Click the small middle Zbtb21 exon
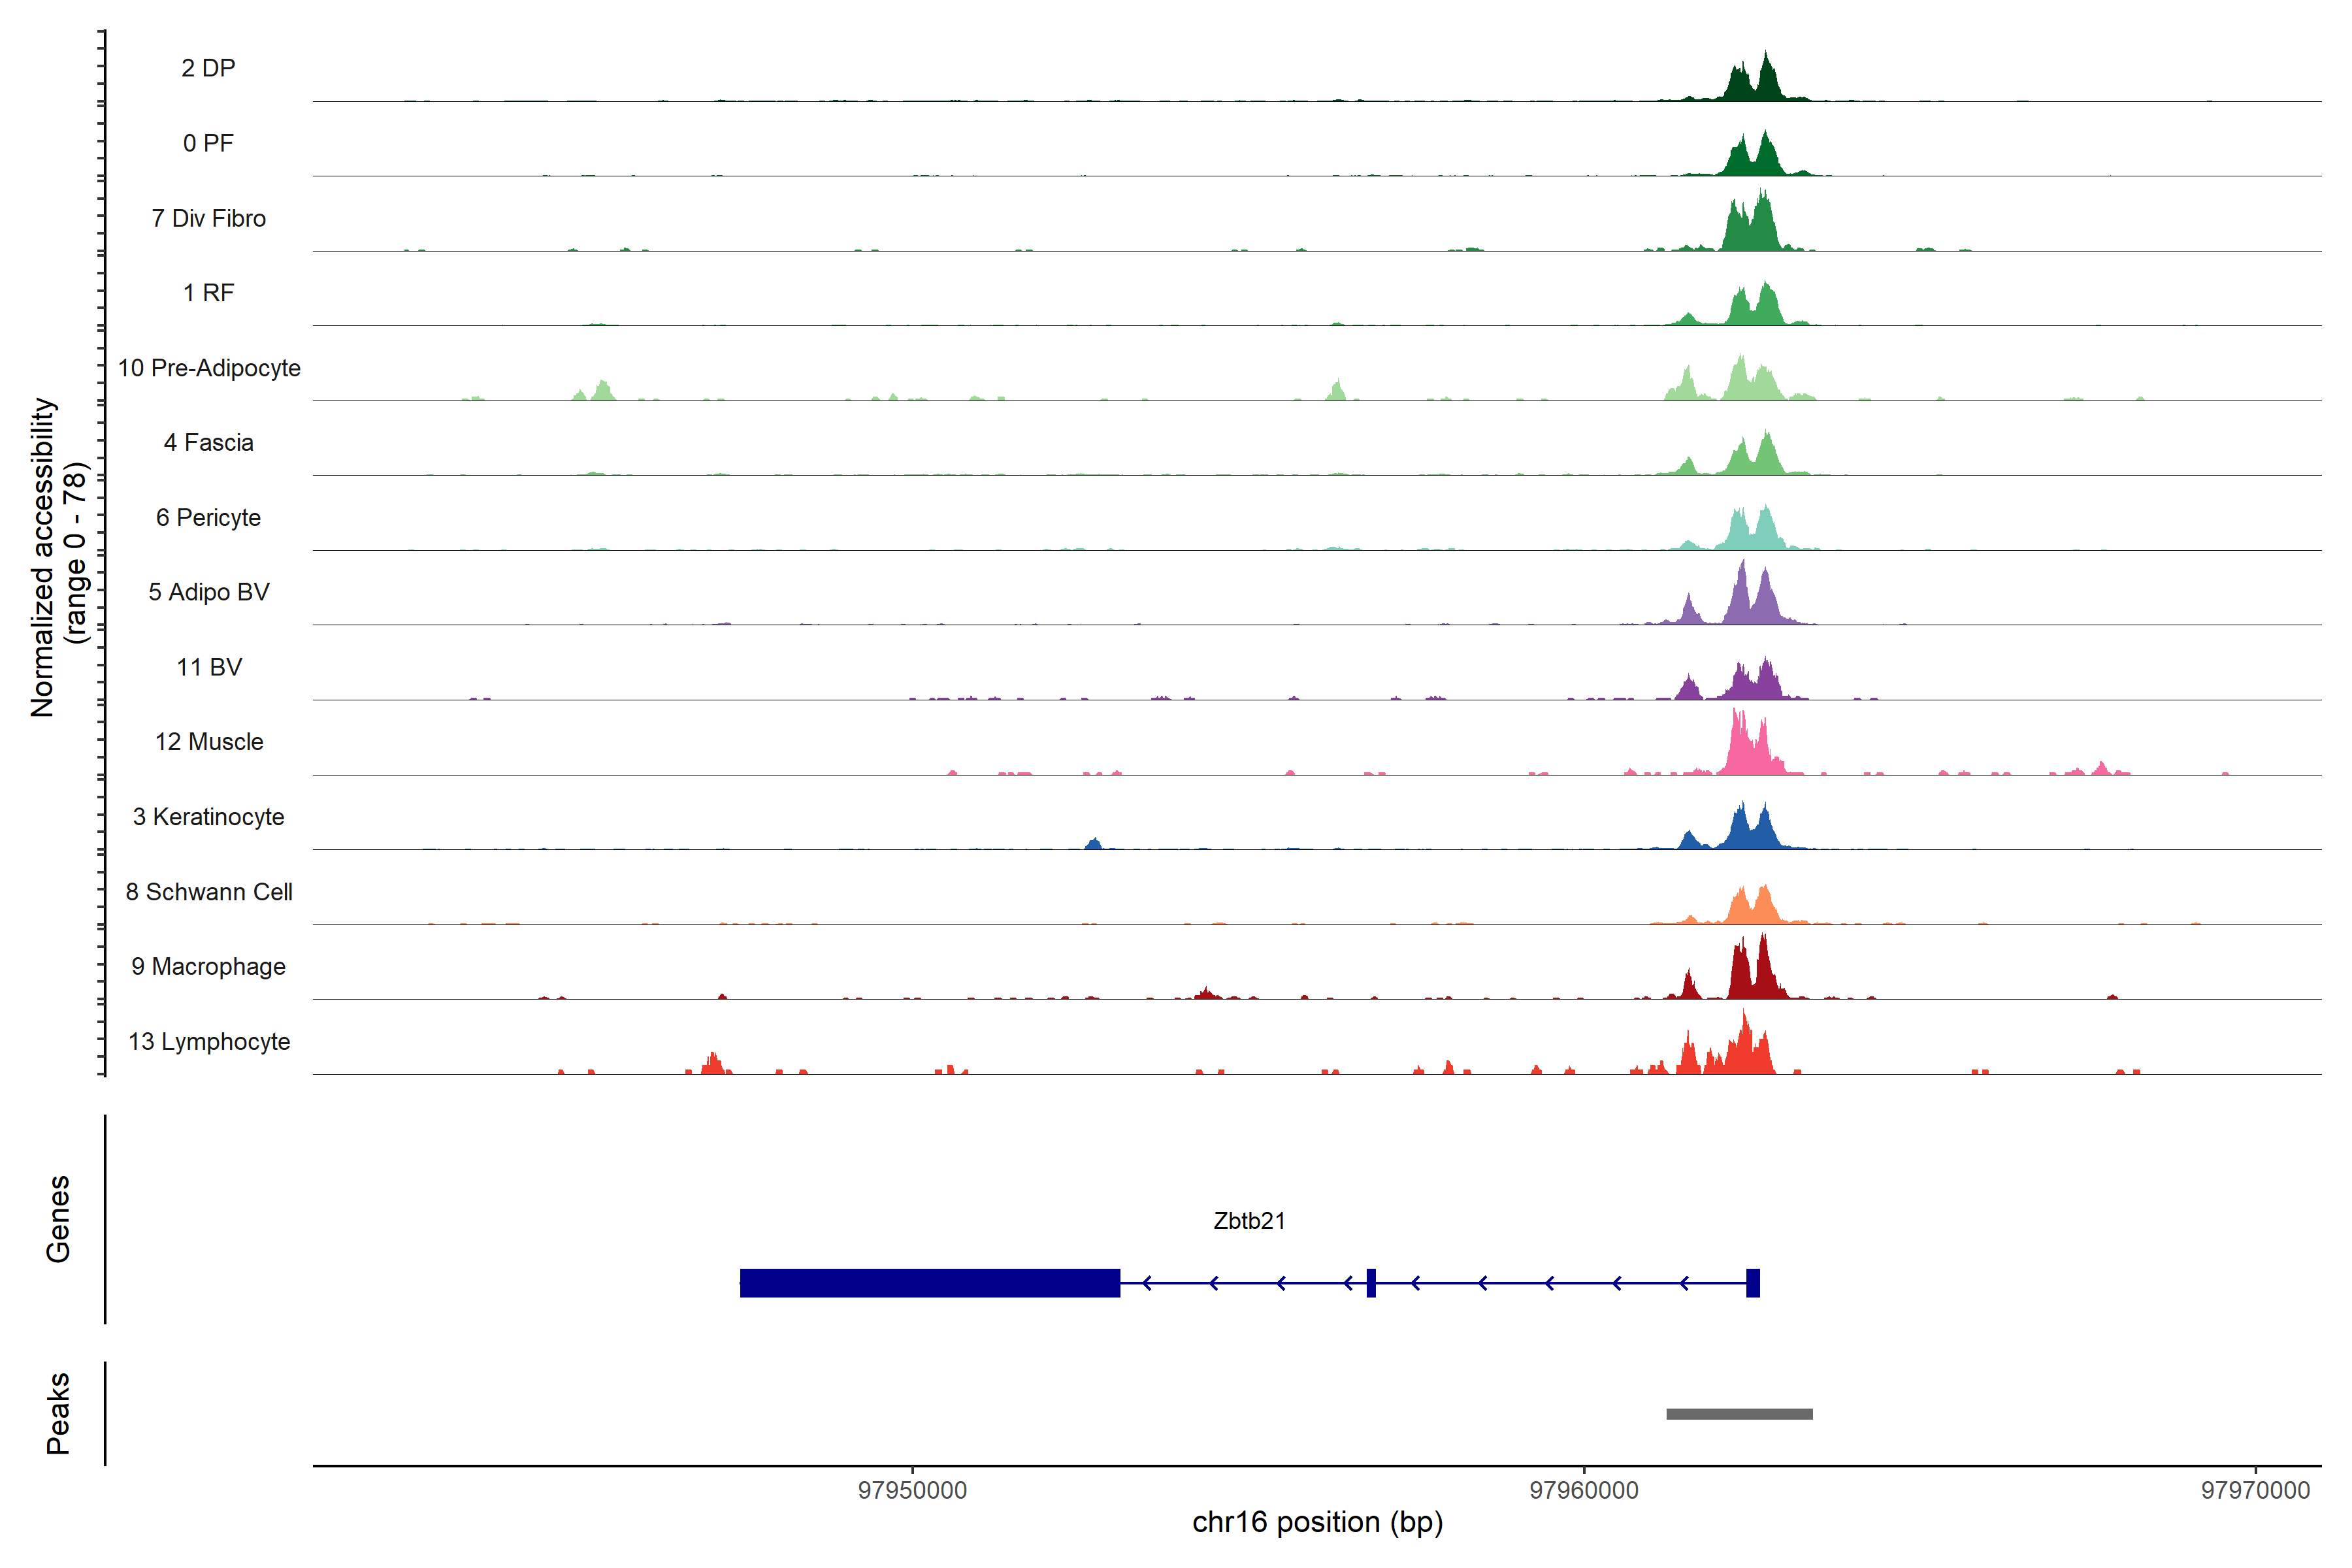This screenshot has width=2352, height=1568. [x=1371, y=1283]
